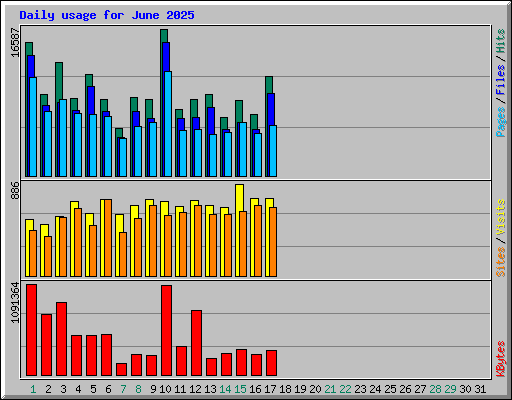
Task: Click day 11 on the x-axis
Action: point(180,389)
